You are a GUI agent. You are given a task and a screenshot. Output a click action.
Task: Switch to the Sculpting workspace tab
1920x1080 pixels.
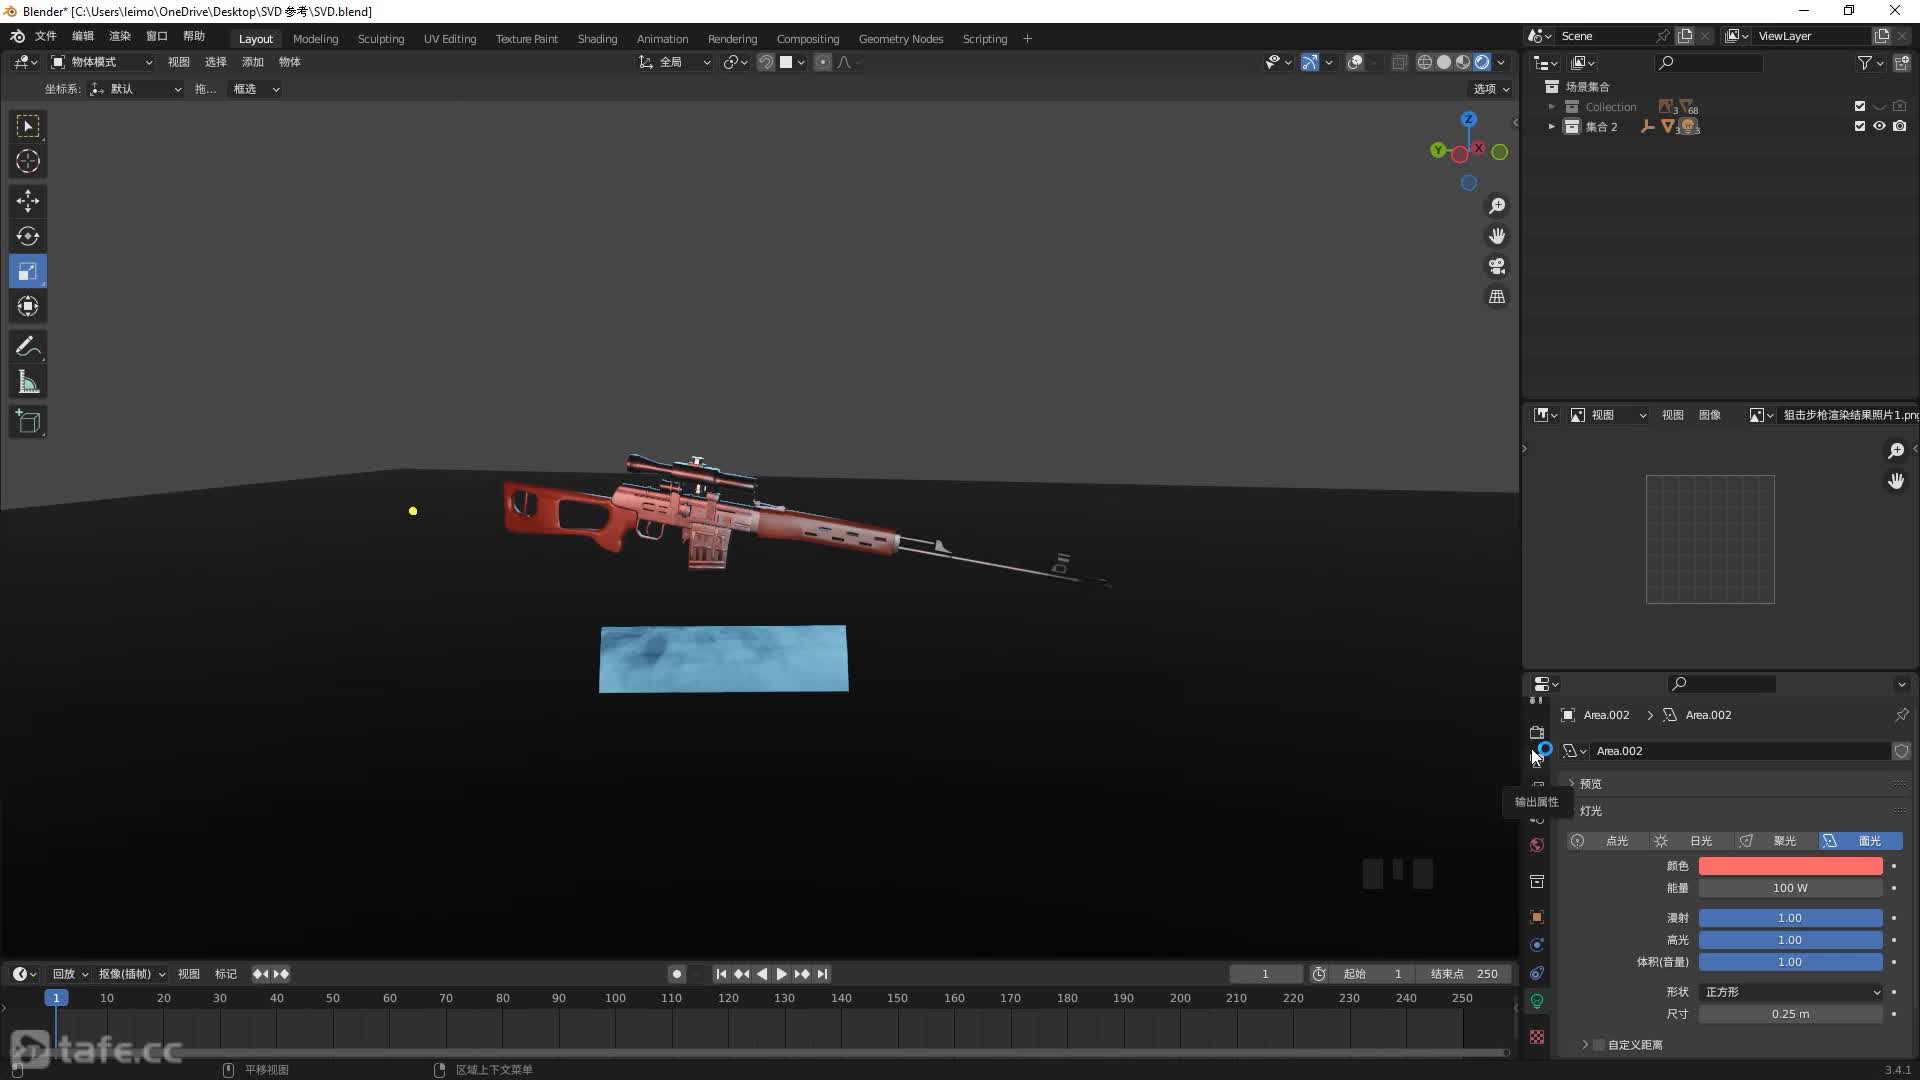381,39
